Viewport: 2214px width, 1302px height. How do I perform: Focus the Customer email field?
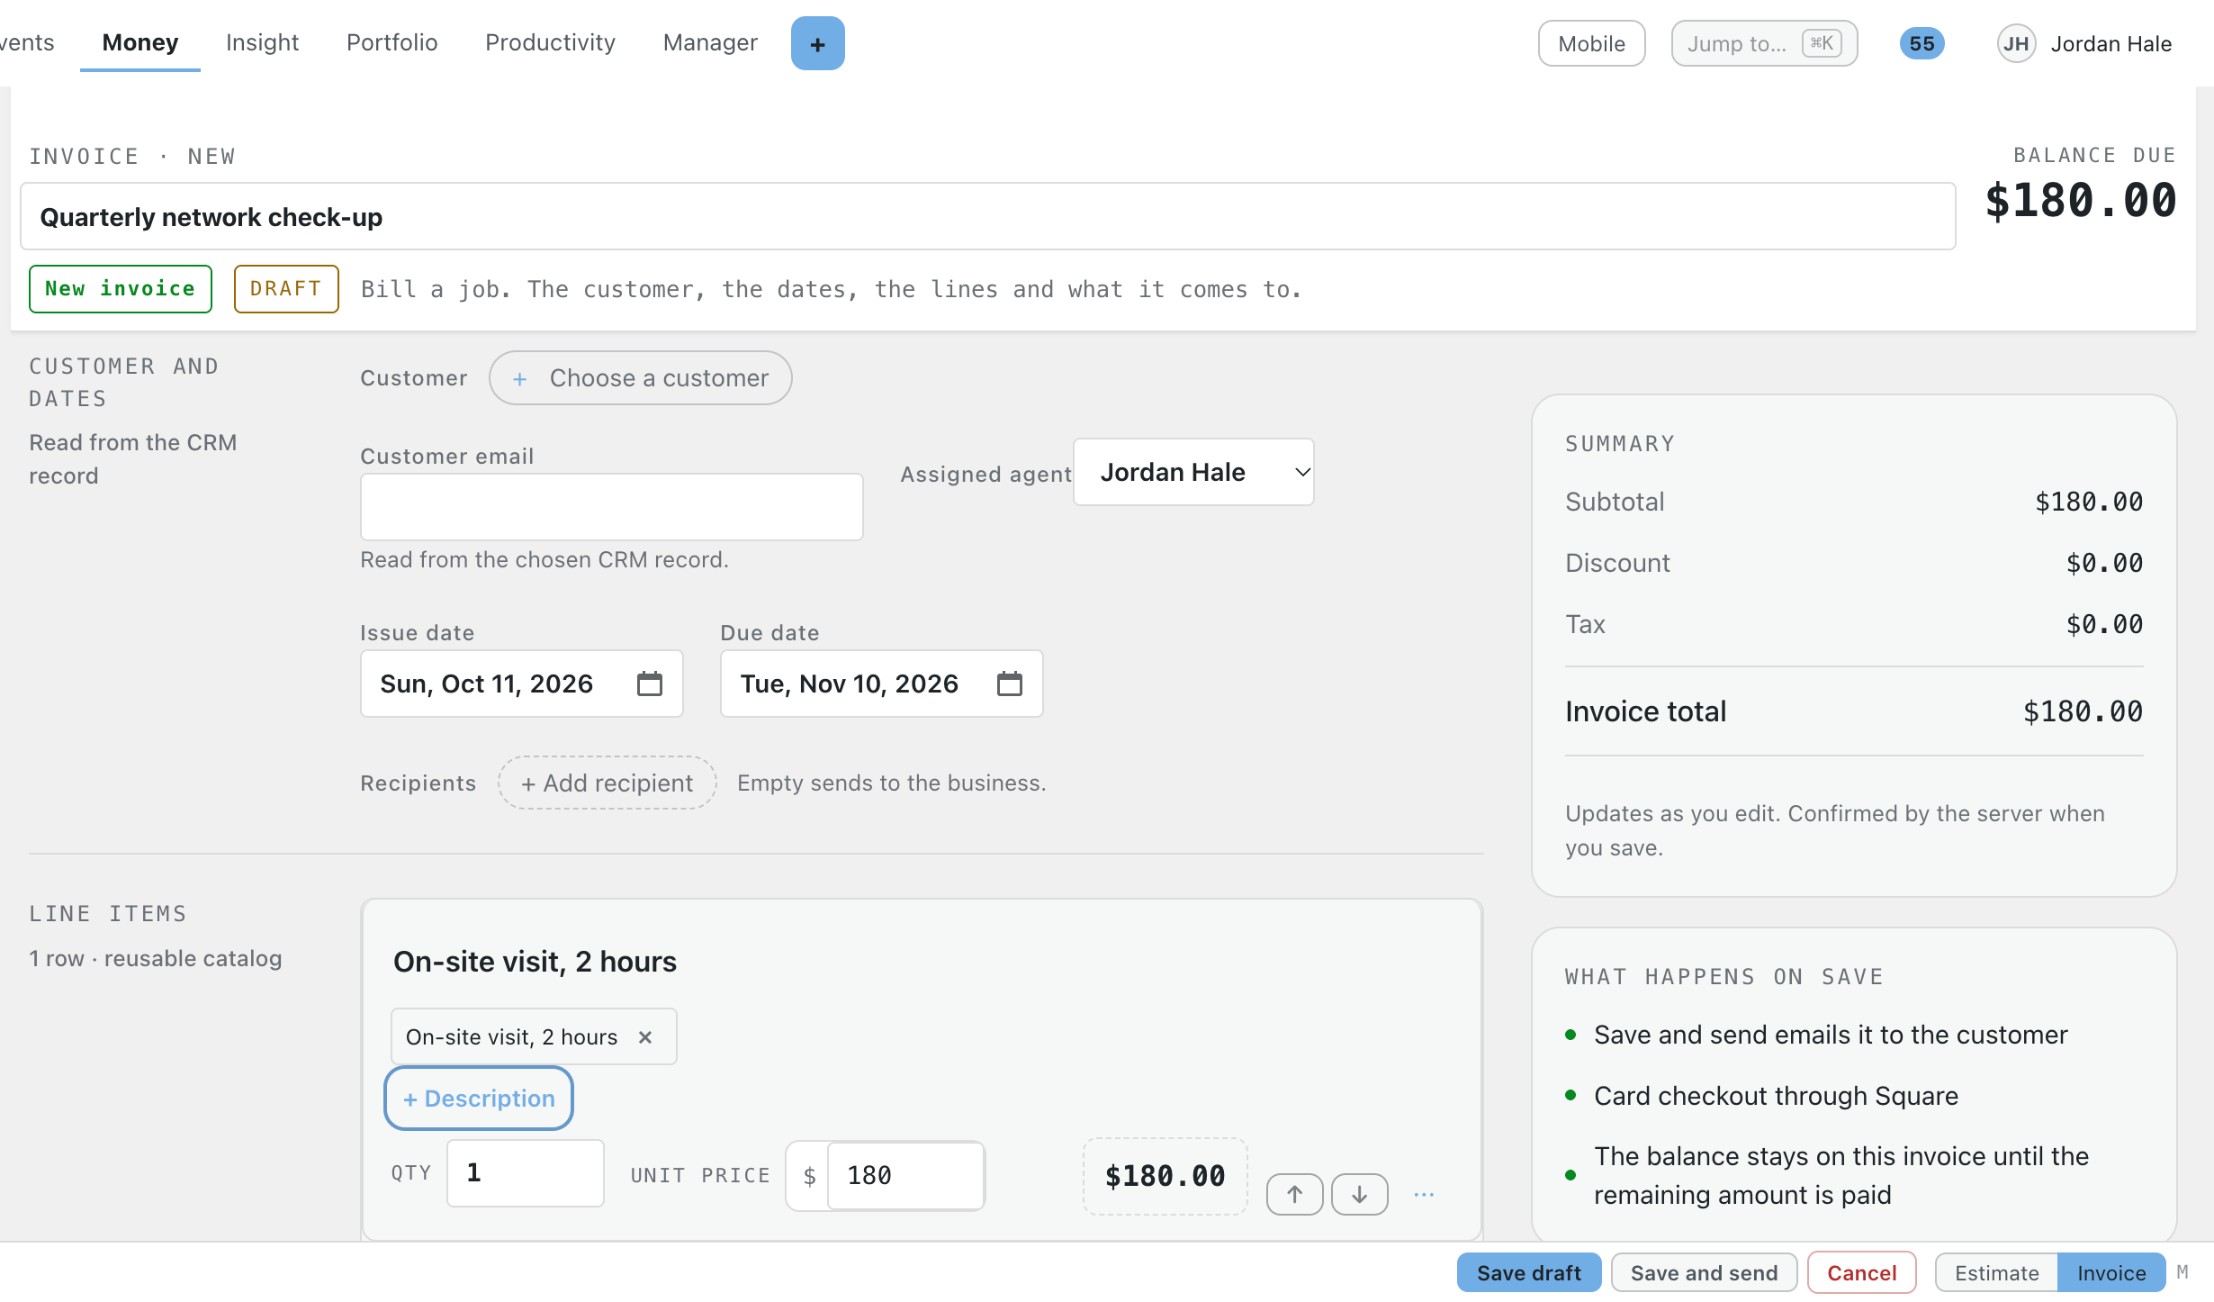click(x=611, y=507)
